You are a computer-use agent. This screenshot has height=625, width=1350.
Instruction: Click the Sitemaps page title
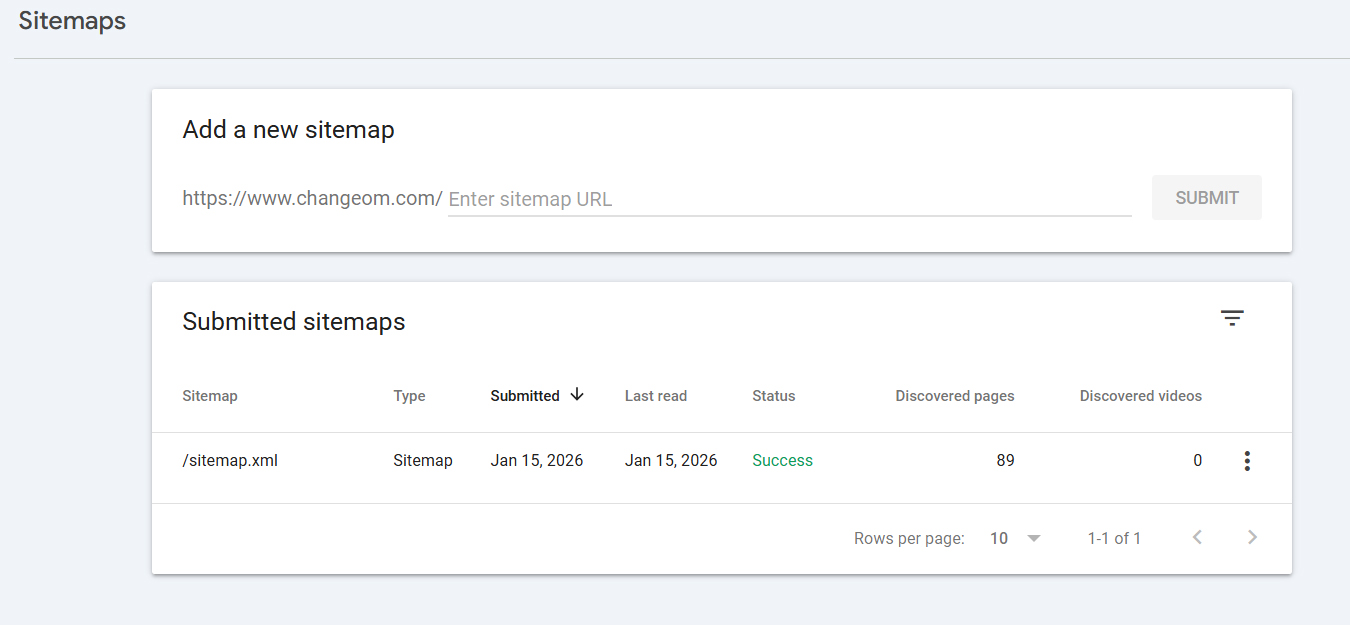[x=71, y=20]
